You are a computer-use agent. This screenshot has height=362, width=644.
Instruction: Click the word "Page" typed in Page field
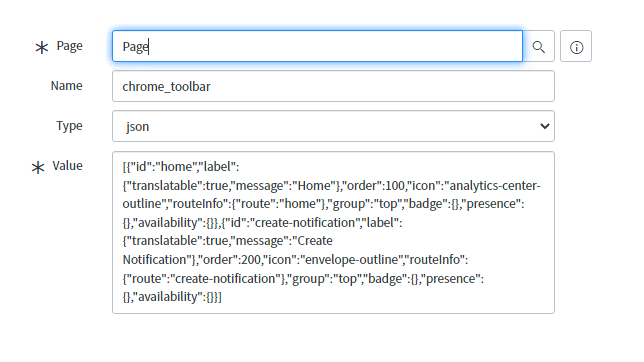coord(136,47)
